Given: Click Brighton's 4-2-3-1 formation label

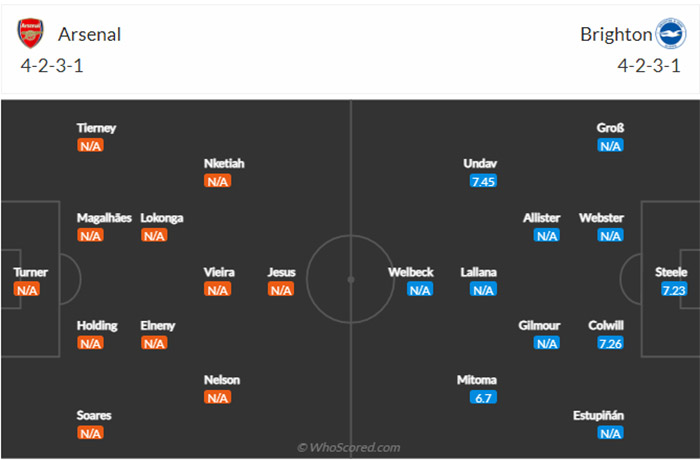Looking at the screenshot, I should click(649, 66).
